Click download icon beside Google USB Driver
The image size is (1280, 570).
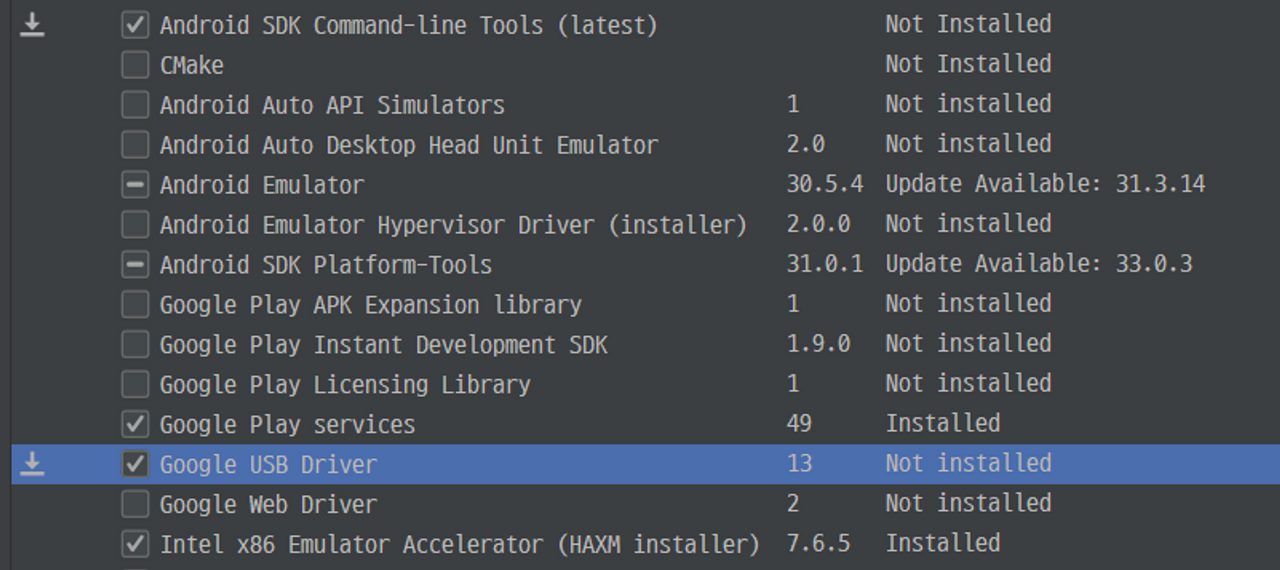pyautogui.click(x=32, y=464)
